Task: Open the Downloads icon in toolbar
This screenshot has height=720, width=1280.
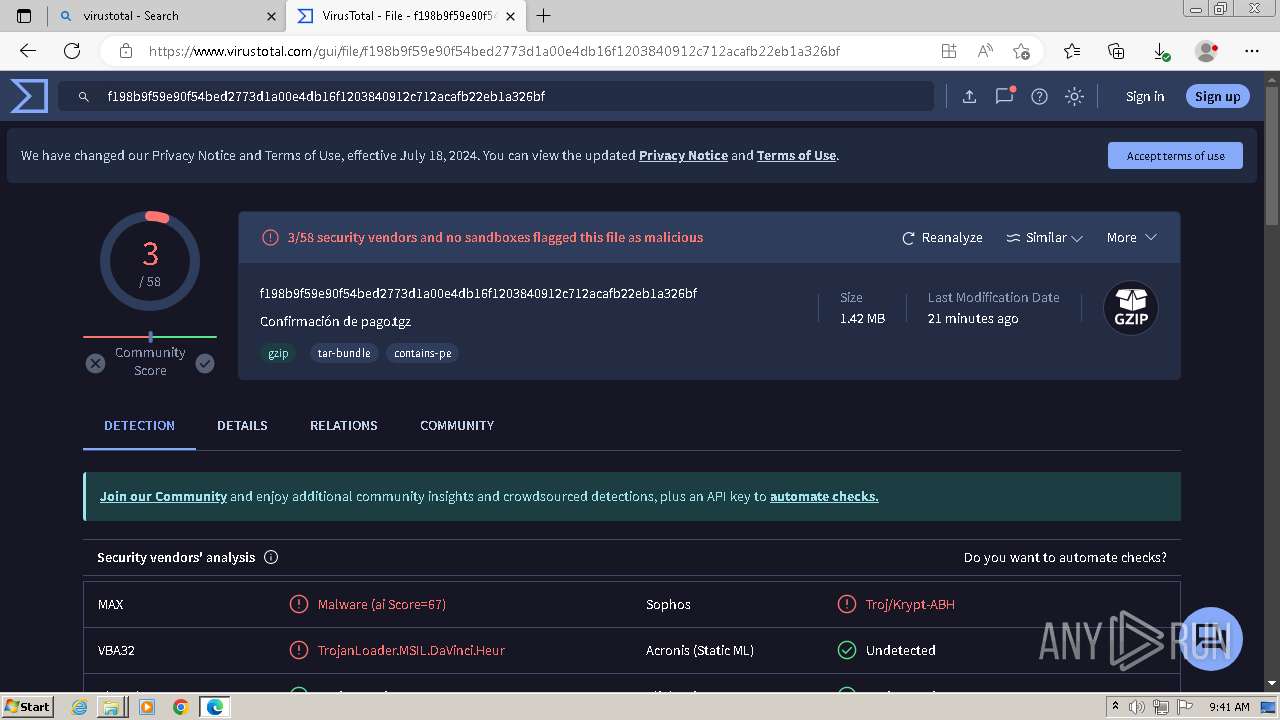Action: click(x=1161, y=51)
